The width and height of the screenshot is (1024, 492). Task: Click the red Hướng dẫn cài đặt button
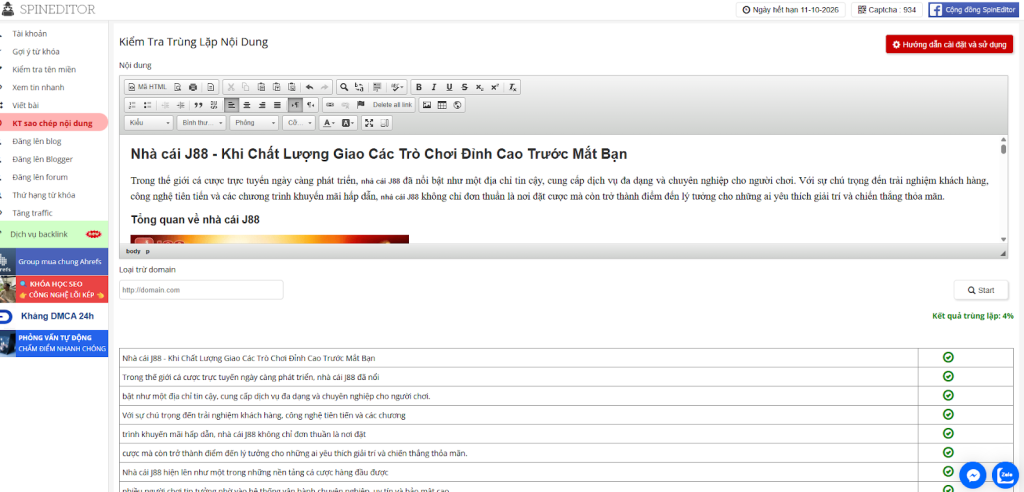pyautogui.click(x=949, y=45)
